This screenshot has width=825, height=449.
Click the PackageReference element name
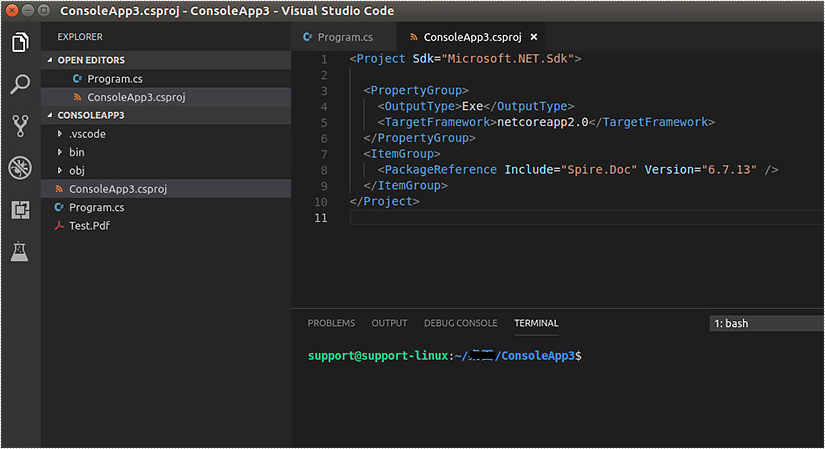(x=440, y=169)
